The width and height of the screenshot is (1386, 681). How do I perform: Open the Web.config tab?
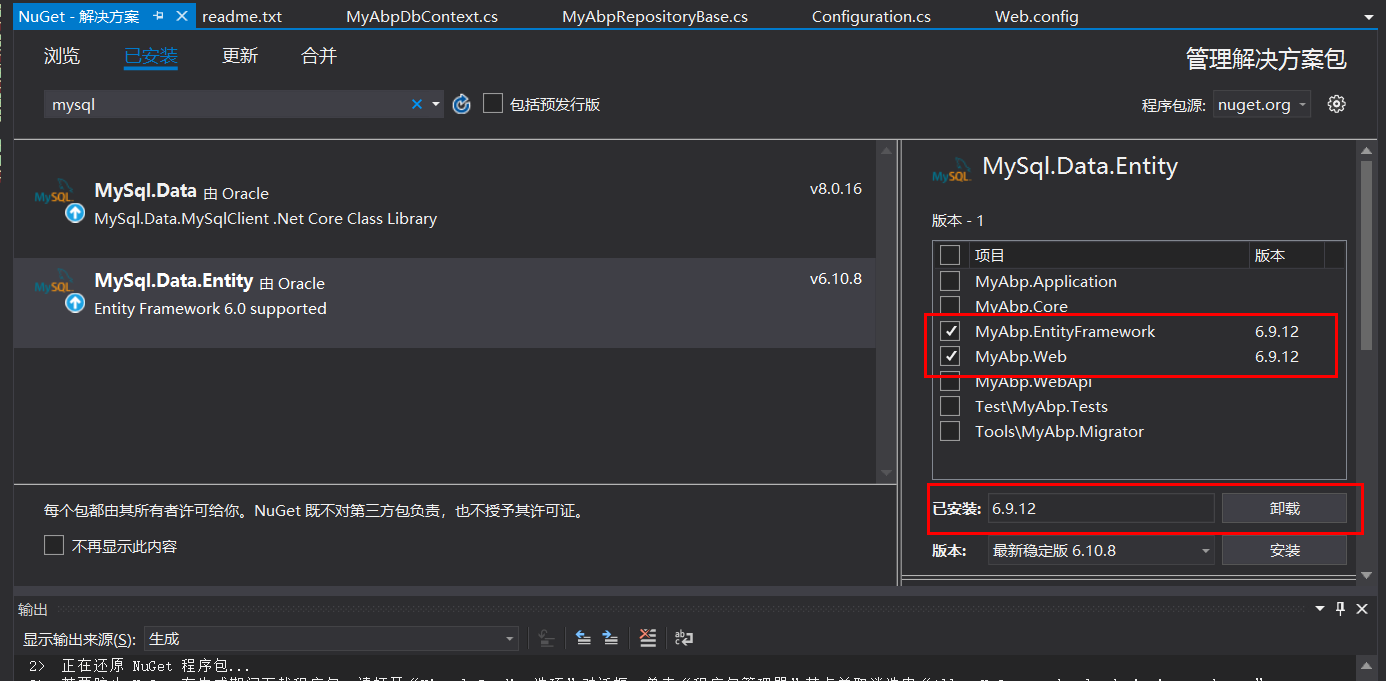(x=1037, y=17)
